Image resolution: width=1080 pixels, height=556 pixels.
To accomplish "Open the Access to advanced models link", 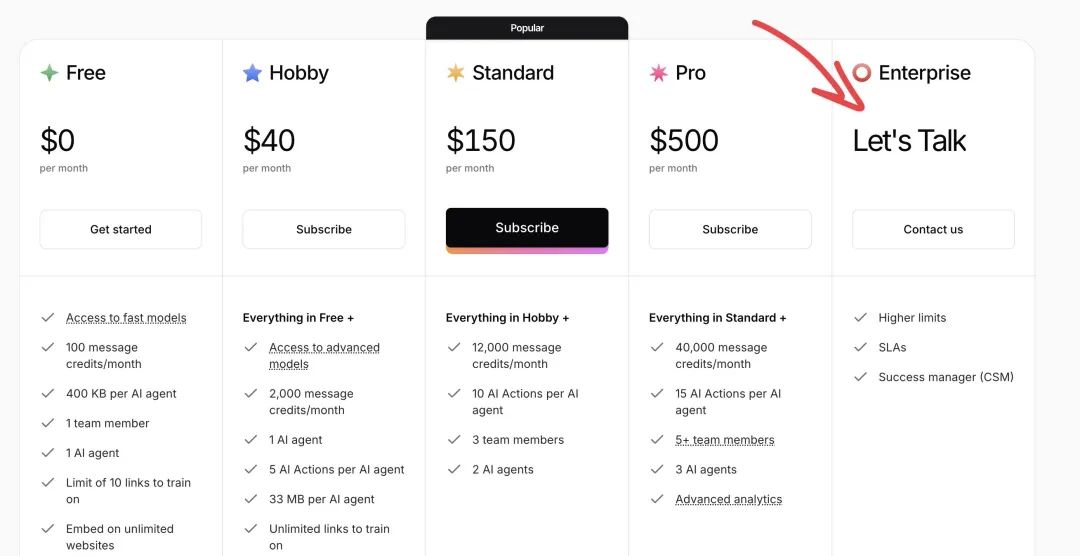I will [x=324, y=348].
